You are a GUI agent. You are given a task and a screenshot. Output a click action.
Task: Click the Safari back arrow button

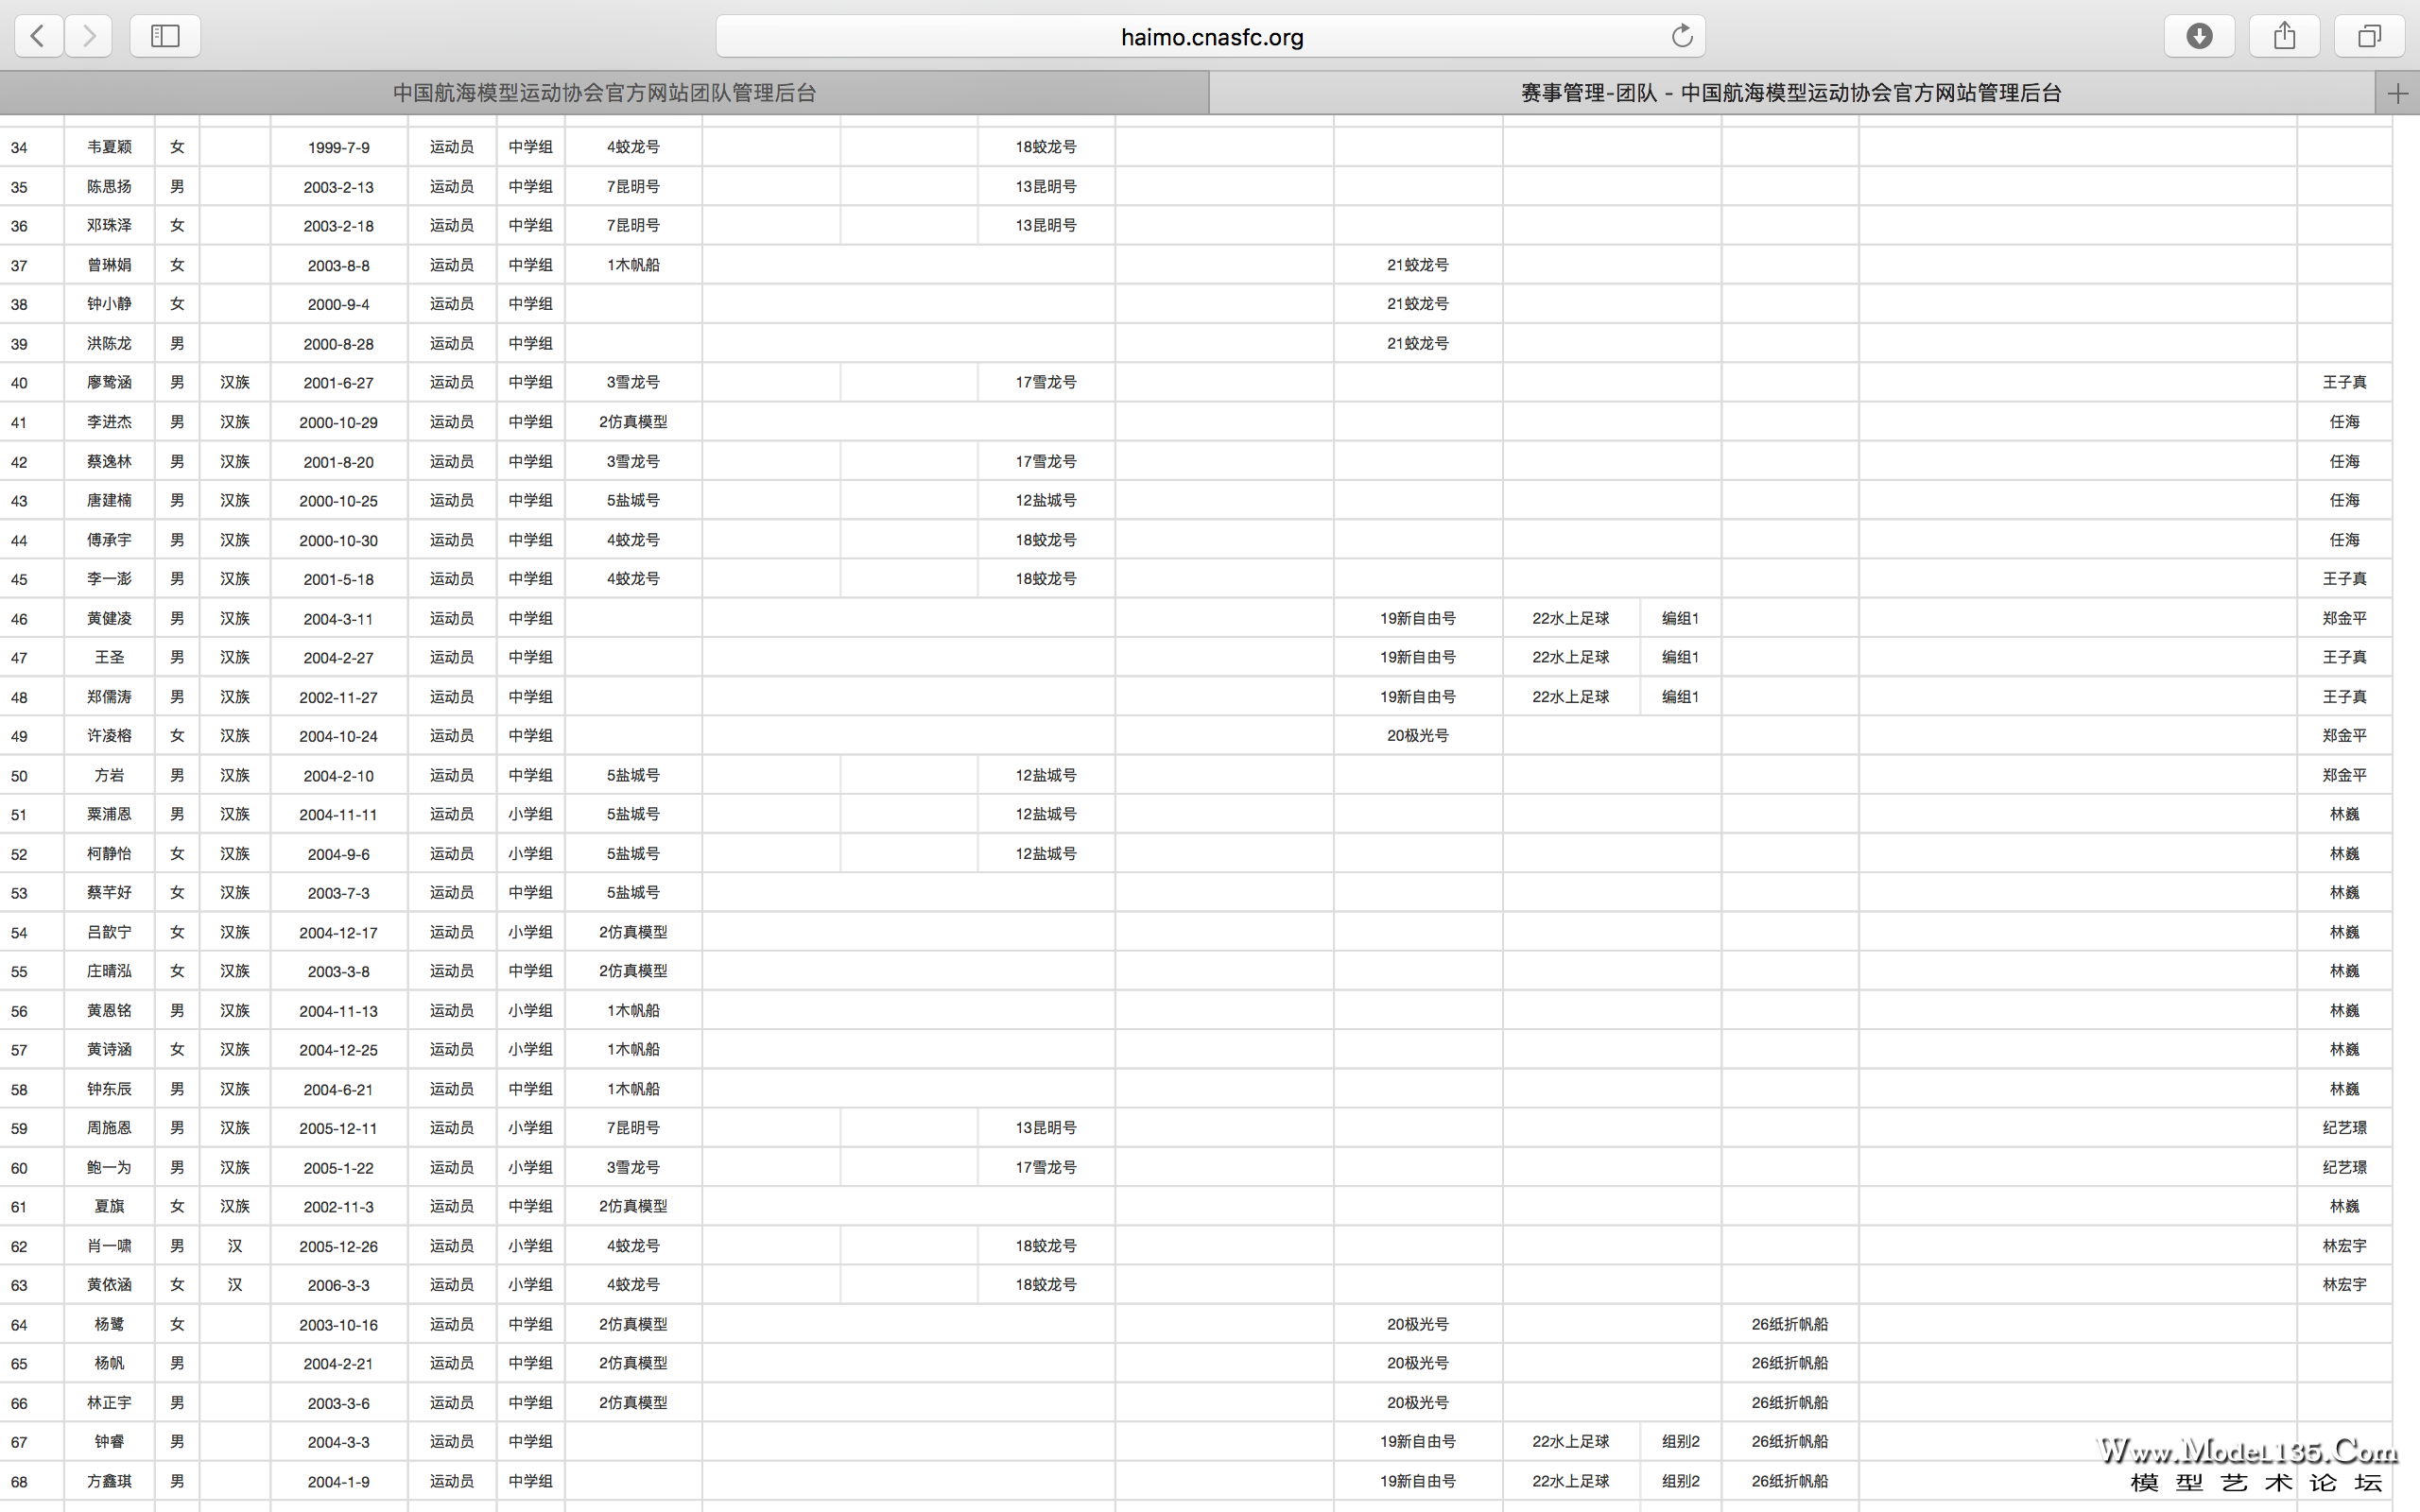38,36
